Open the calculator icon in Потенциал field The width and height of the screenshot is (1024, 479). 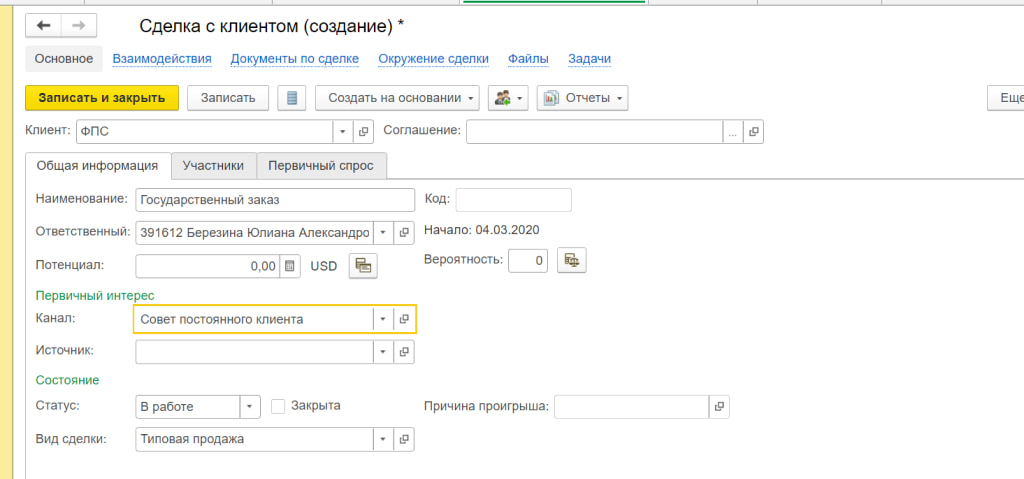pos(290,266)
